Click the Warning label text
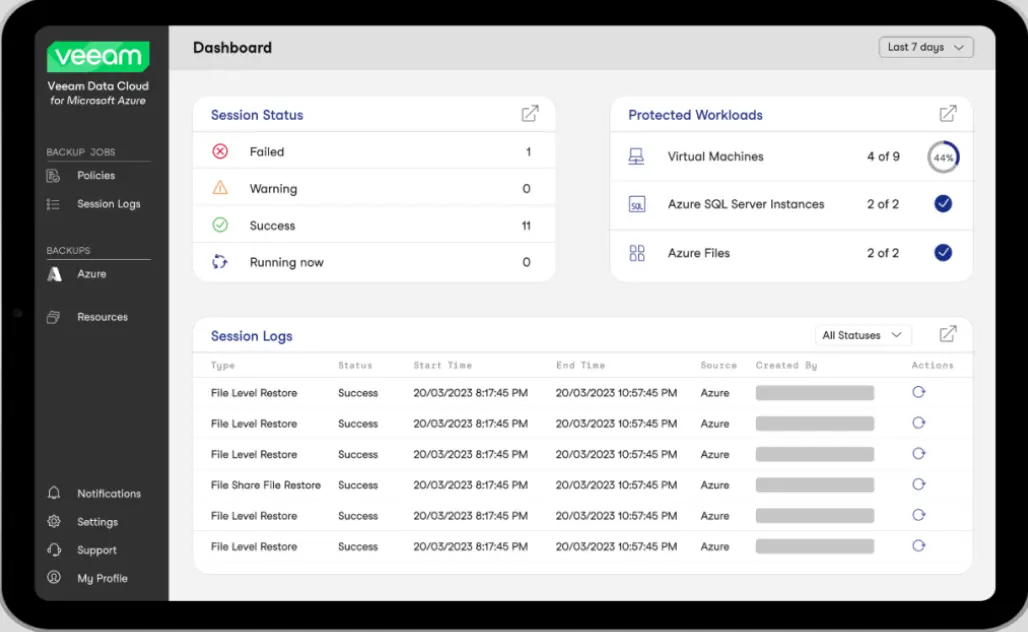This screenshot has width=1028, height=632. (273, 189)
